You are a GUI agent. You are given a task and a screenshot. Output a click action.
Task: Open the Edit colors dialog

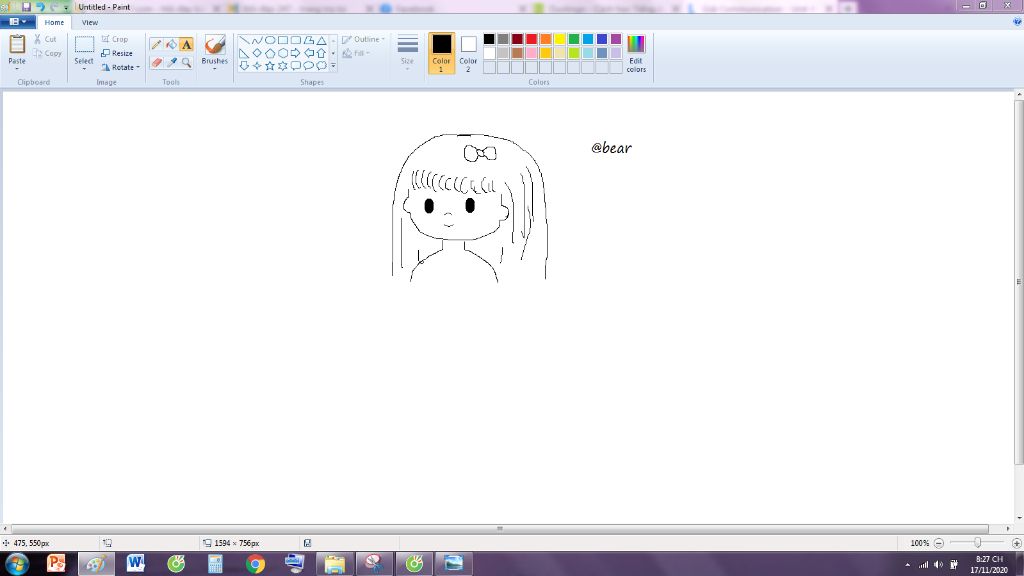coord(636,53)
